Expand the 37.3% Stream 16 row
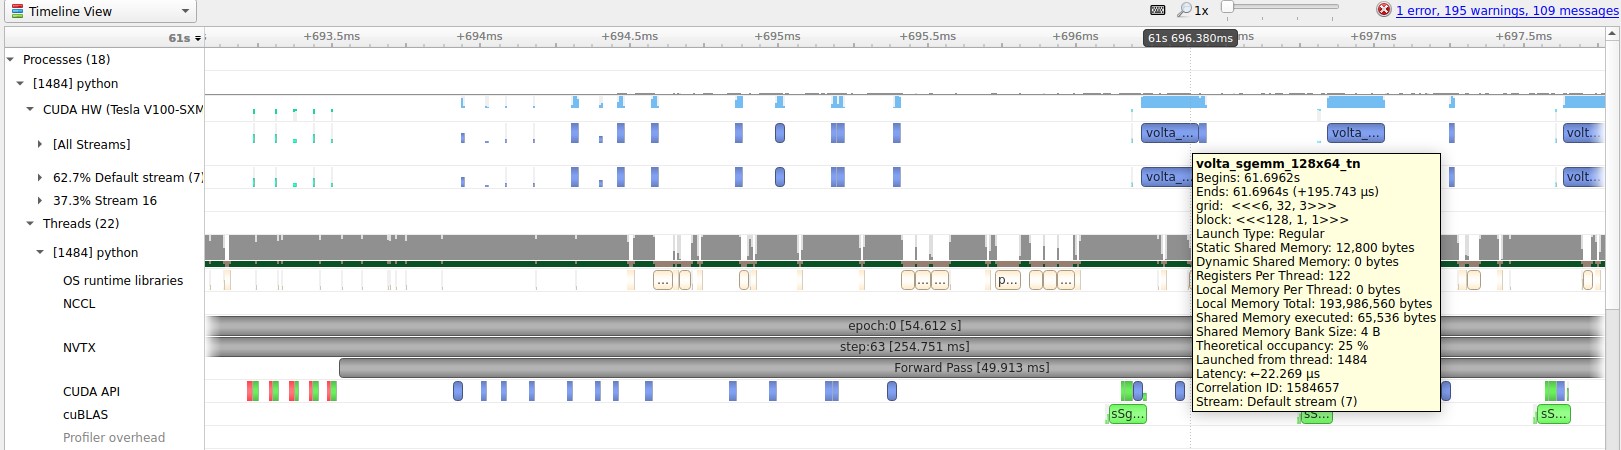Image resolution: width=1621 pixels, height=450 pixels. pyautogui.click(x=40, y=201)
